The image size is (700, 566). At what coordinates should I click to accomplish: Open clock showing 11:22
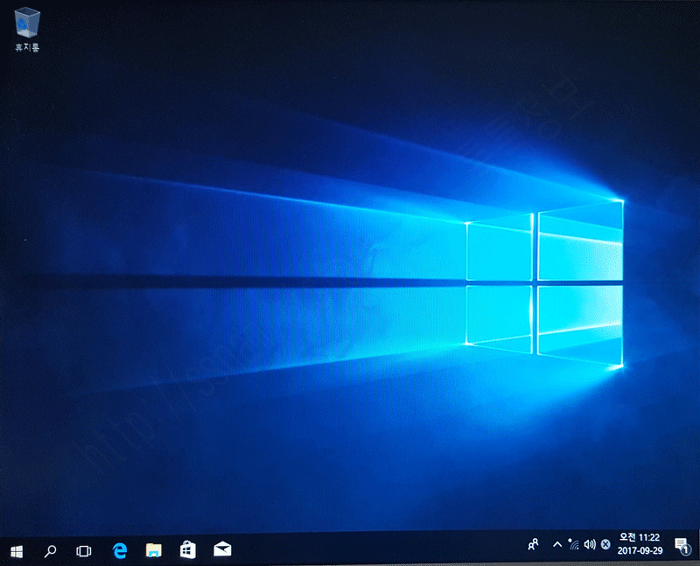pos(639,537)
